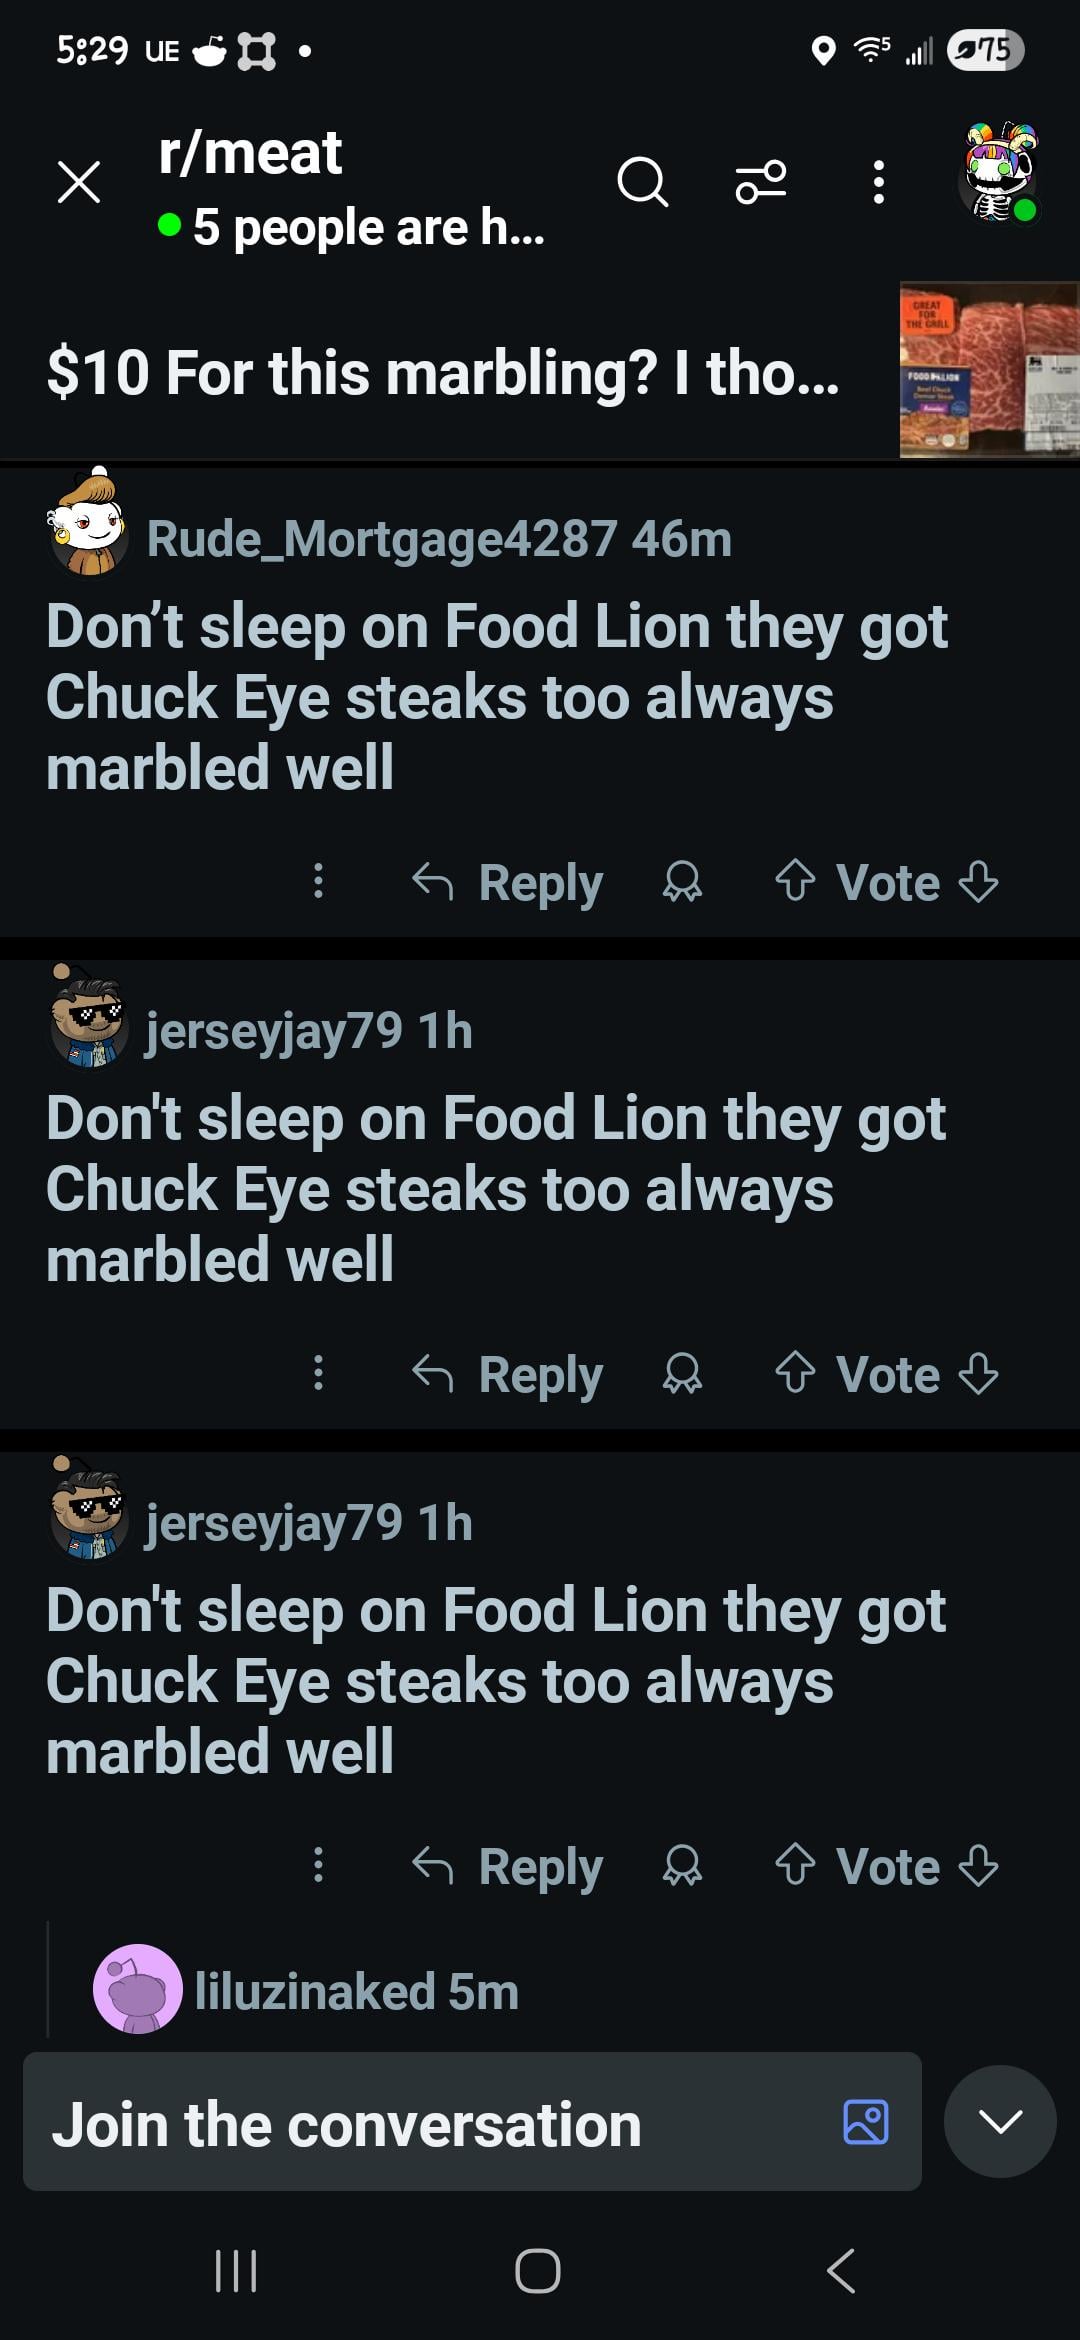Screen dimensions: 1080x2340
Task: Upvote the first jerseyjay79 comment
Action: point(795,1373)
